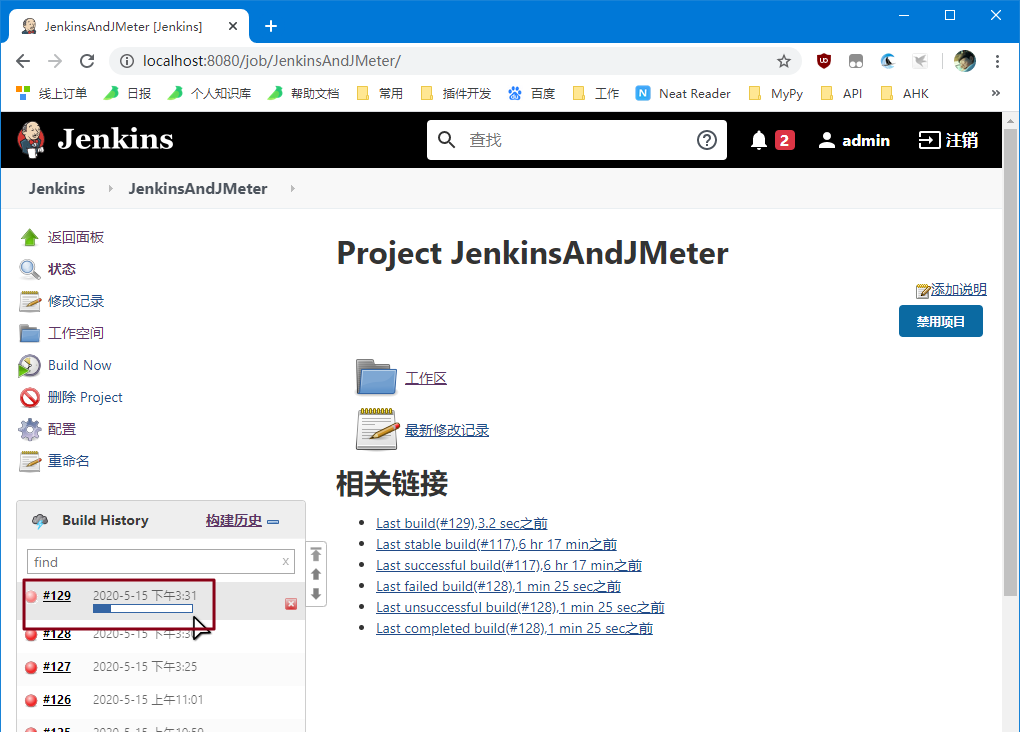Screen dimensions: 1020x732
Task: Click the 注销 logout link
Action: 948,140
